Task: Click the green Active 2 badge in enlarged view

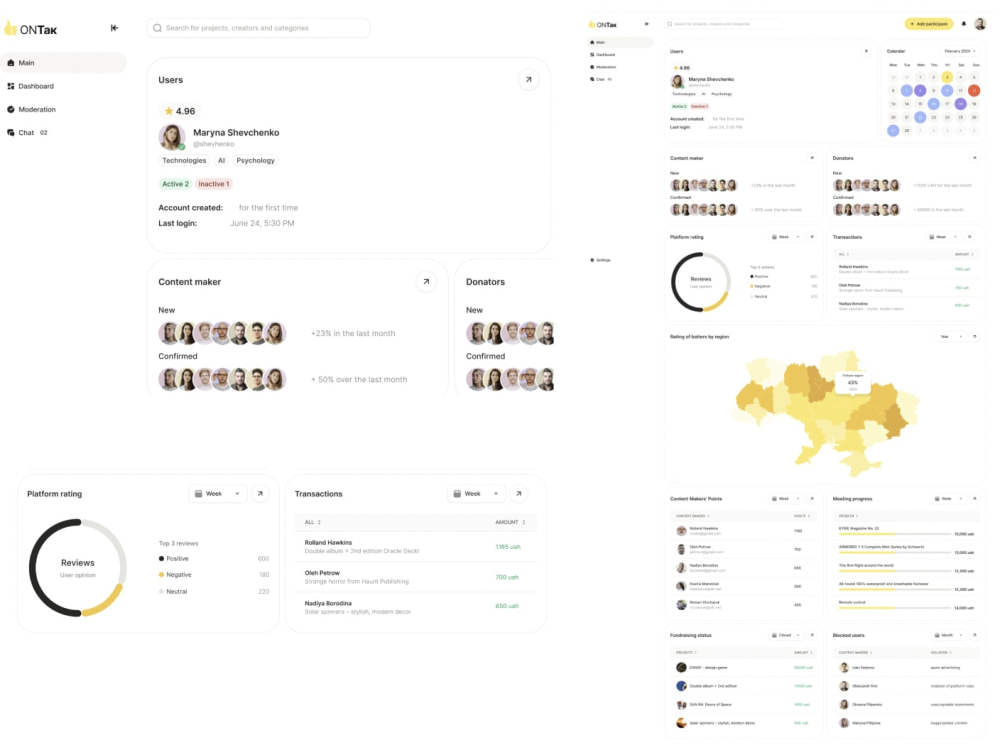Action: pos(175,184)
